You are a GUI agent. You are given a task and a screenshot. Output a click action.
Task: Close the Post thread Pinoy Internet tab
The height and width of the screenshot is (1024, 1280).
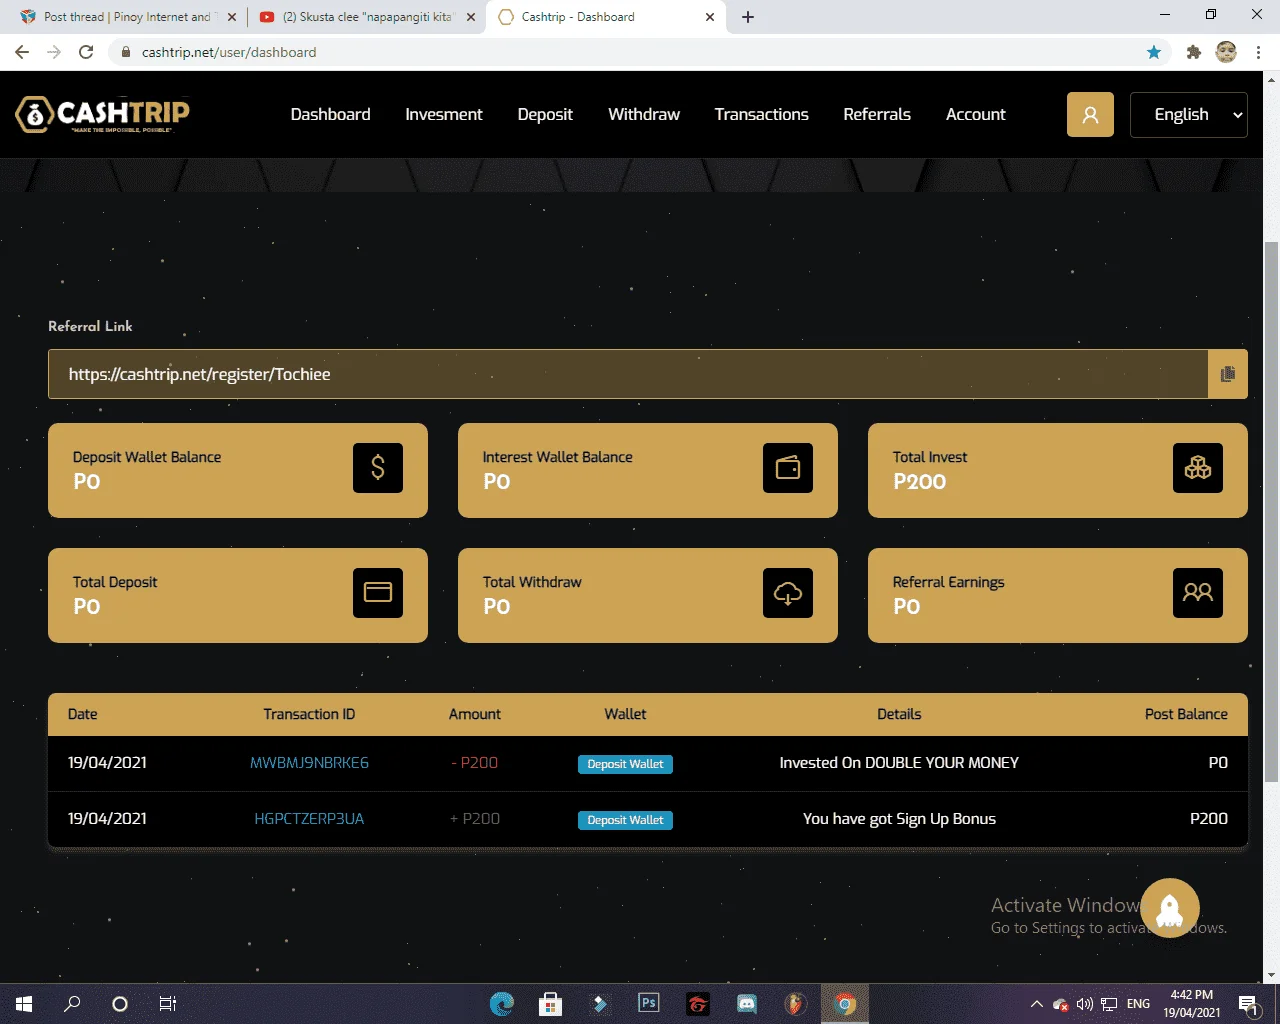[x=231, y=17]
